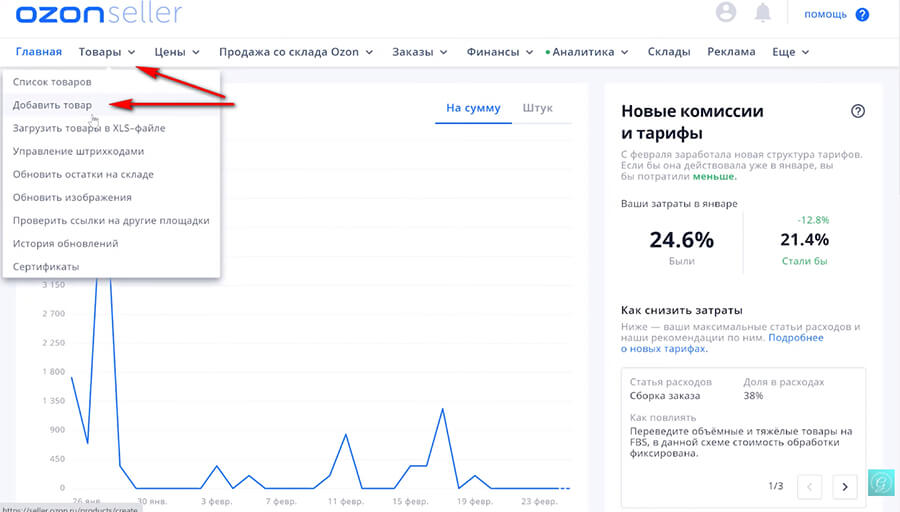Viewport: 900px width, 512px height.
Task: Click the teal floating widget icon
Action: point(880,483)
